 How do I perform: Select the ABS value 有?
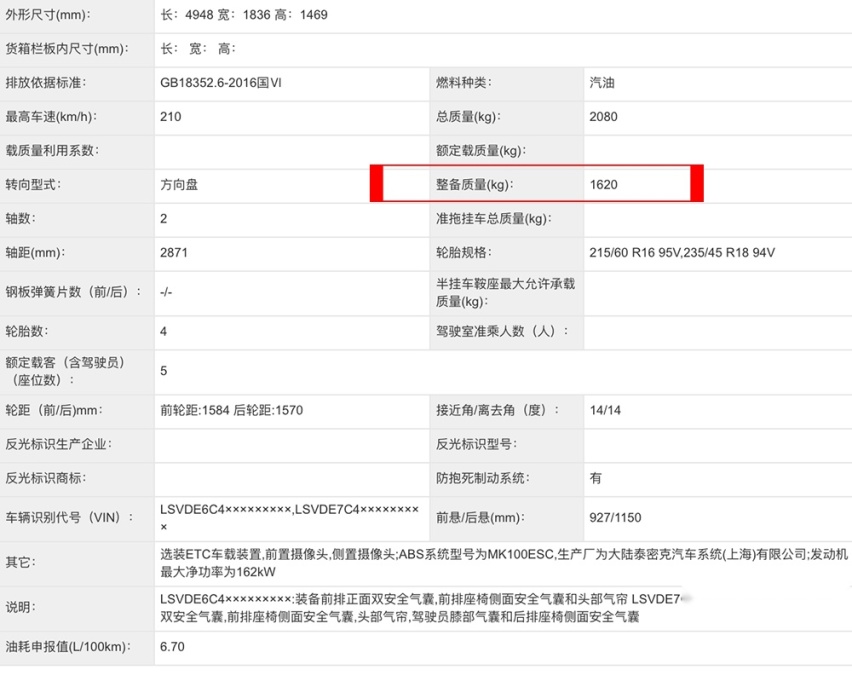coord(596,478)
